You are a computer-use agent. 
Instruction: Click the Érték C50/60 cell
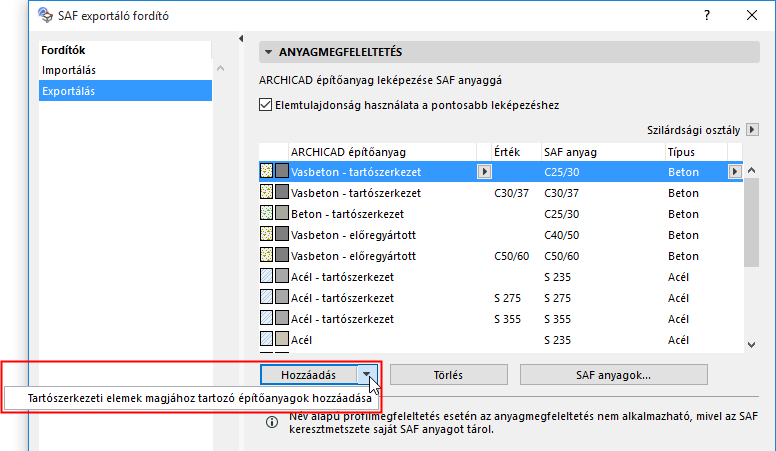tap(512, 256)
